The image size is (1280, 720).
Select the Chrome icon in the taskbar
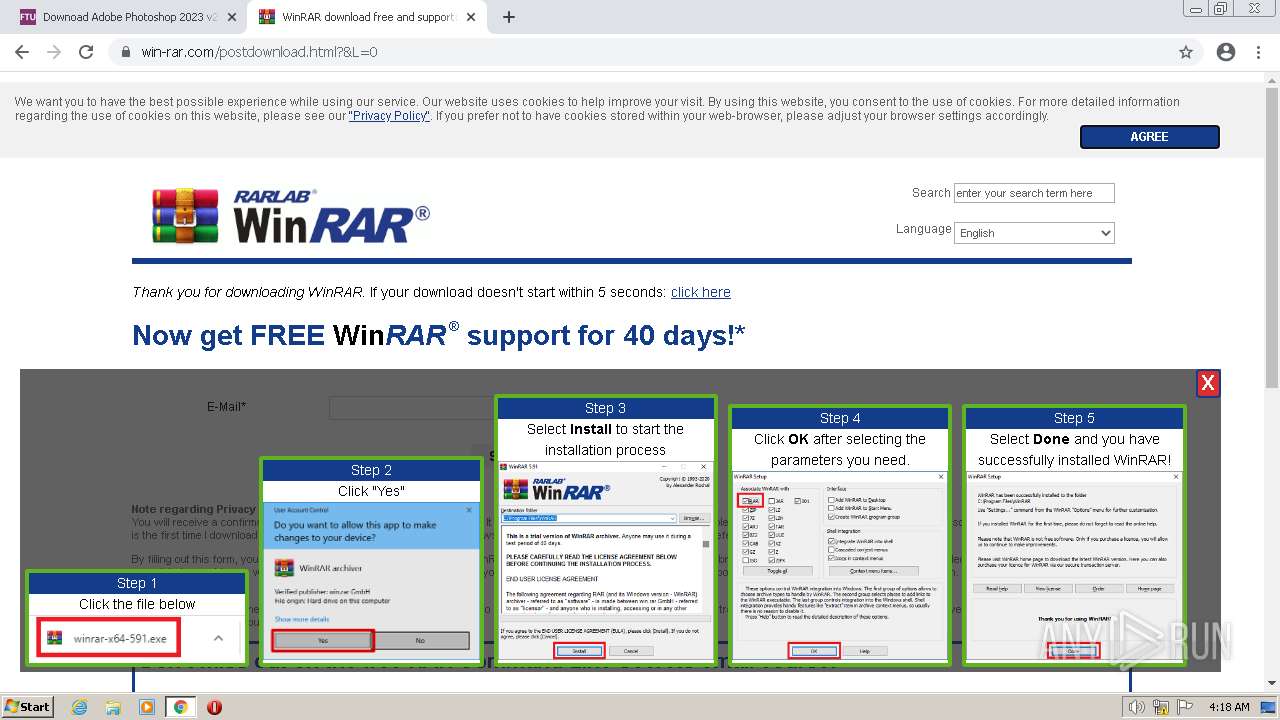[180, 707]
